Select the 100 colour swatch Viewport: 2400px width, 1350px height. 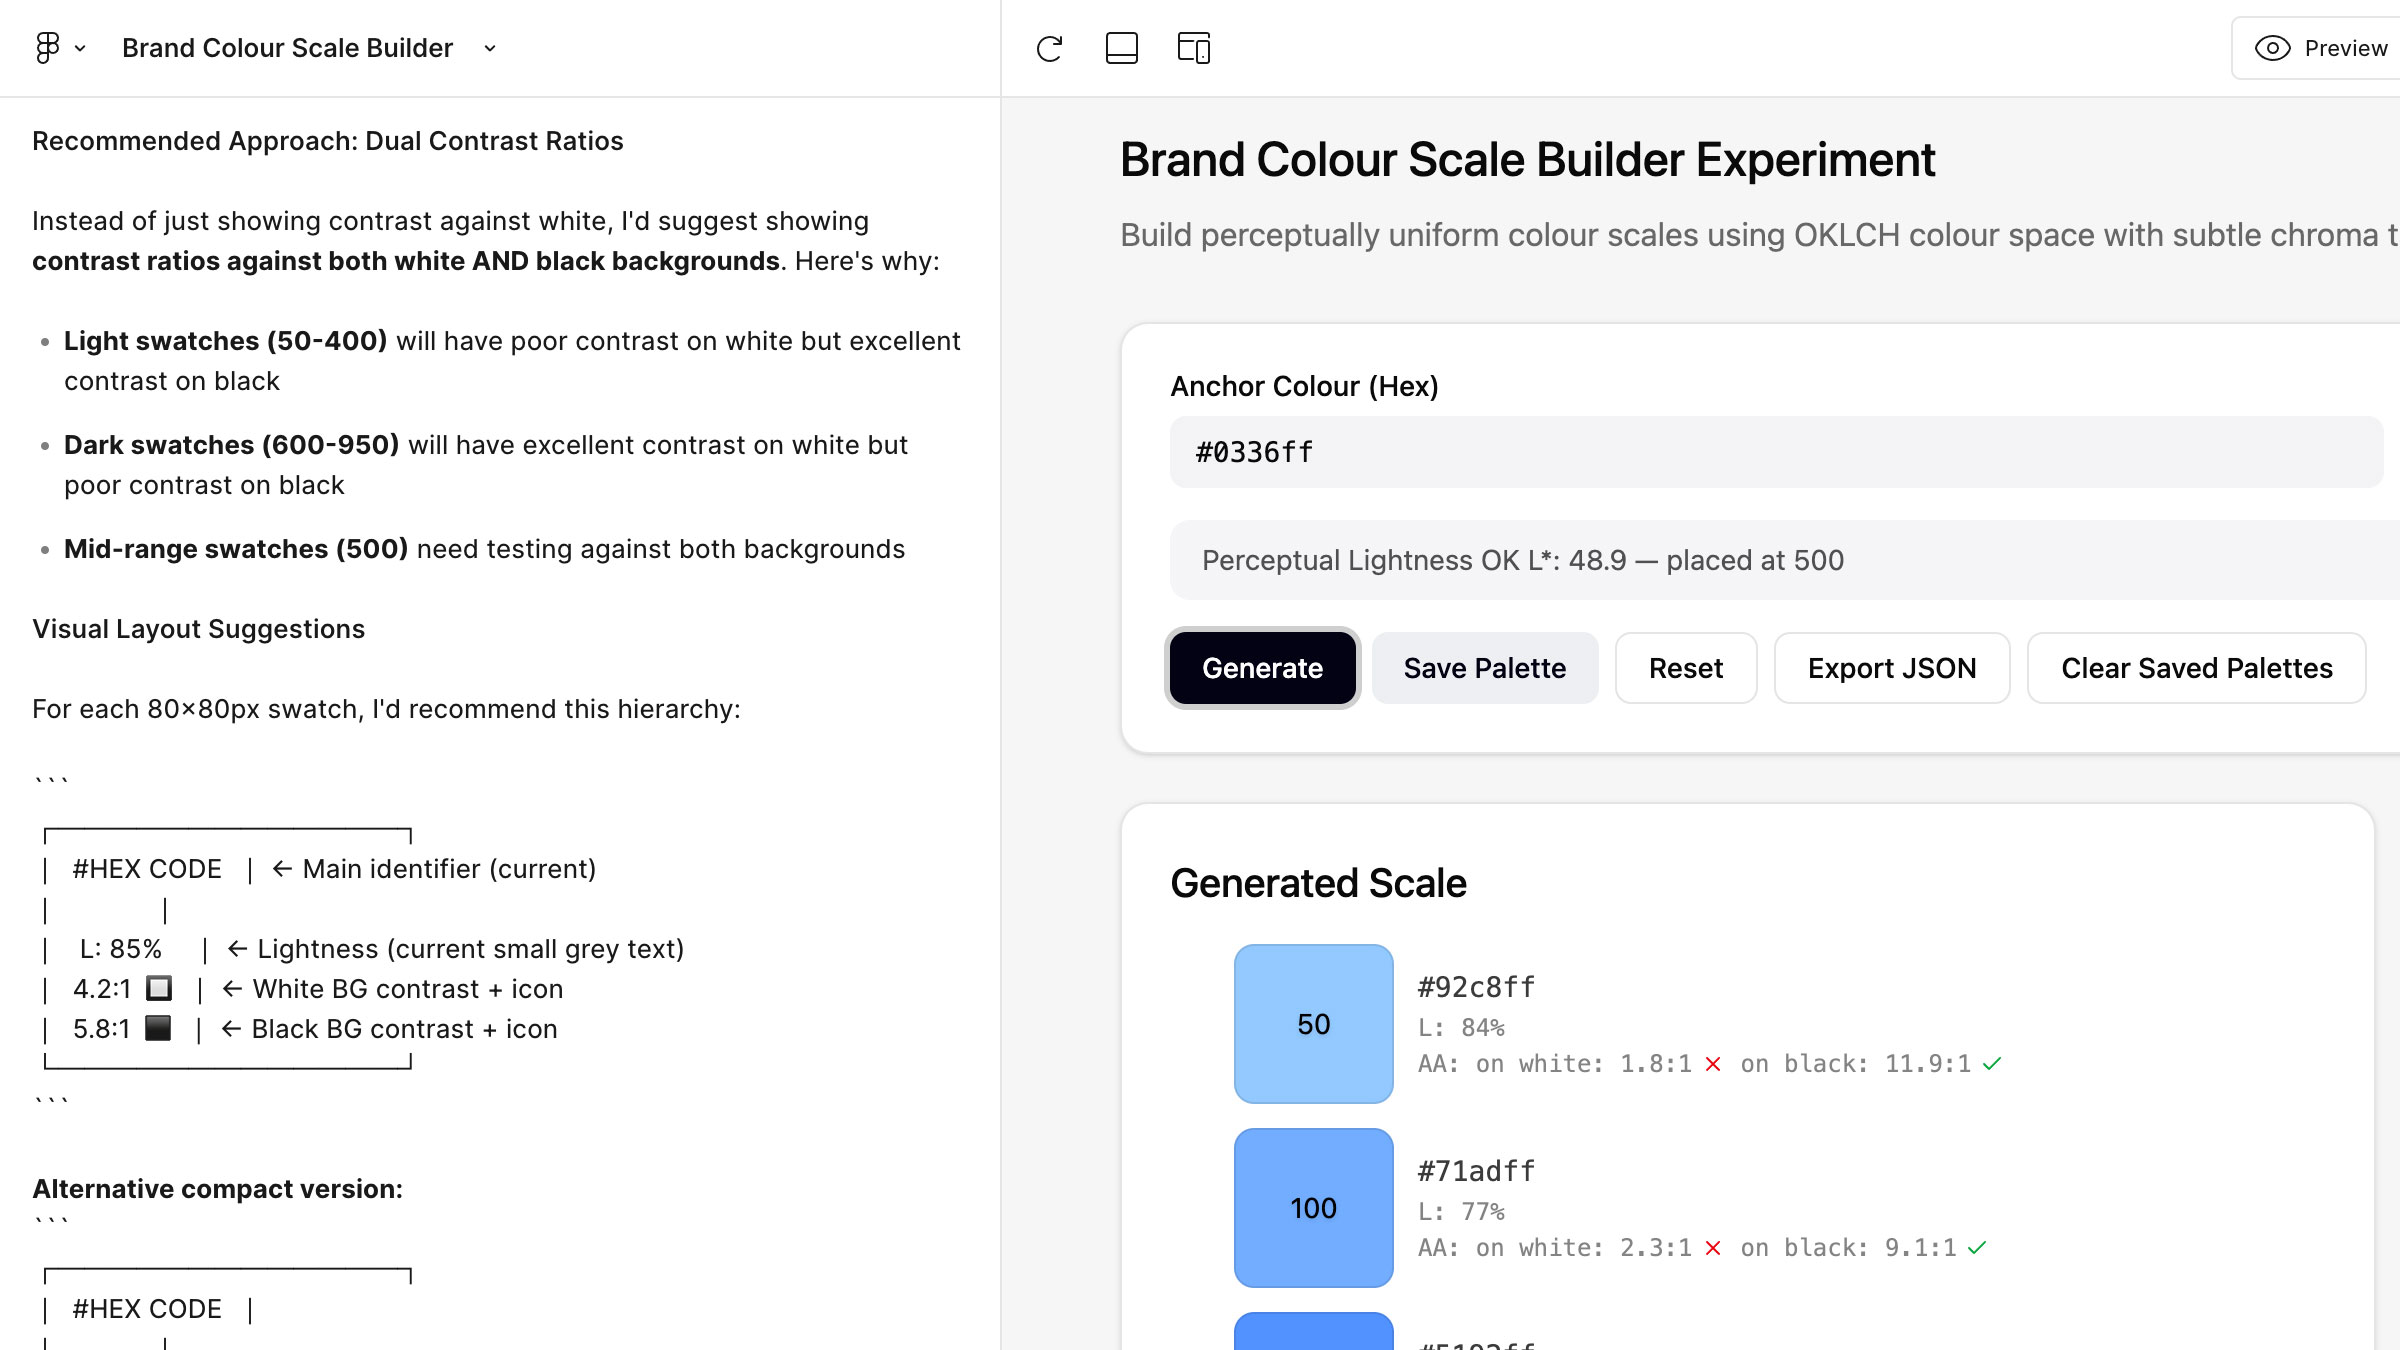pyautogui.click(x=1313, y=1208)
